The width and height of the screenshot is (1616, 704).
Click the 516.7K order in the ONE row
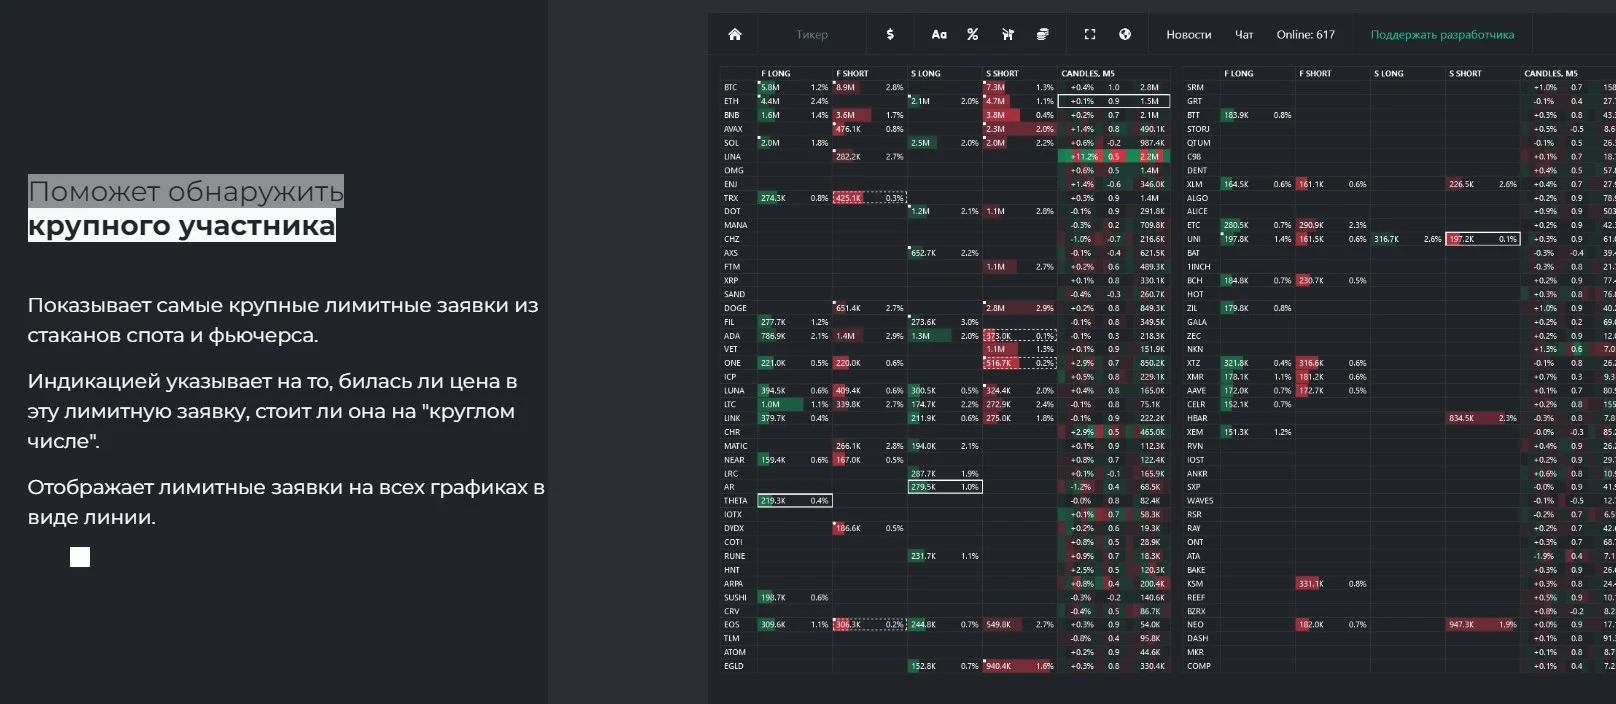click(1020, 363)
